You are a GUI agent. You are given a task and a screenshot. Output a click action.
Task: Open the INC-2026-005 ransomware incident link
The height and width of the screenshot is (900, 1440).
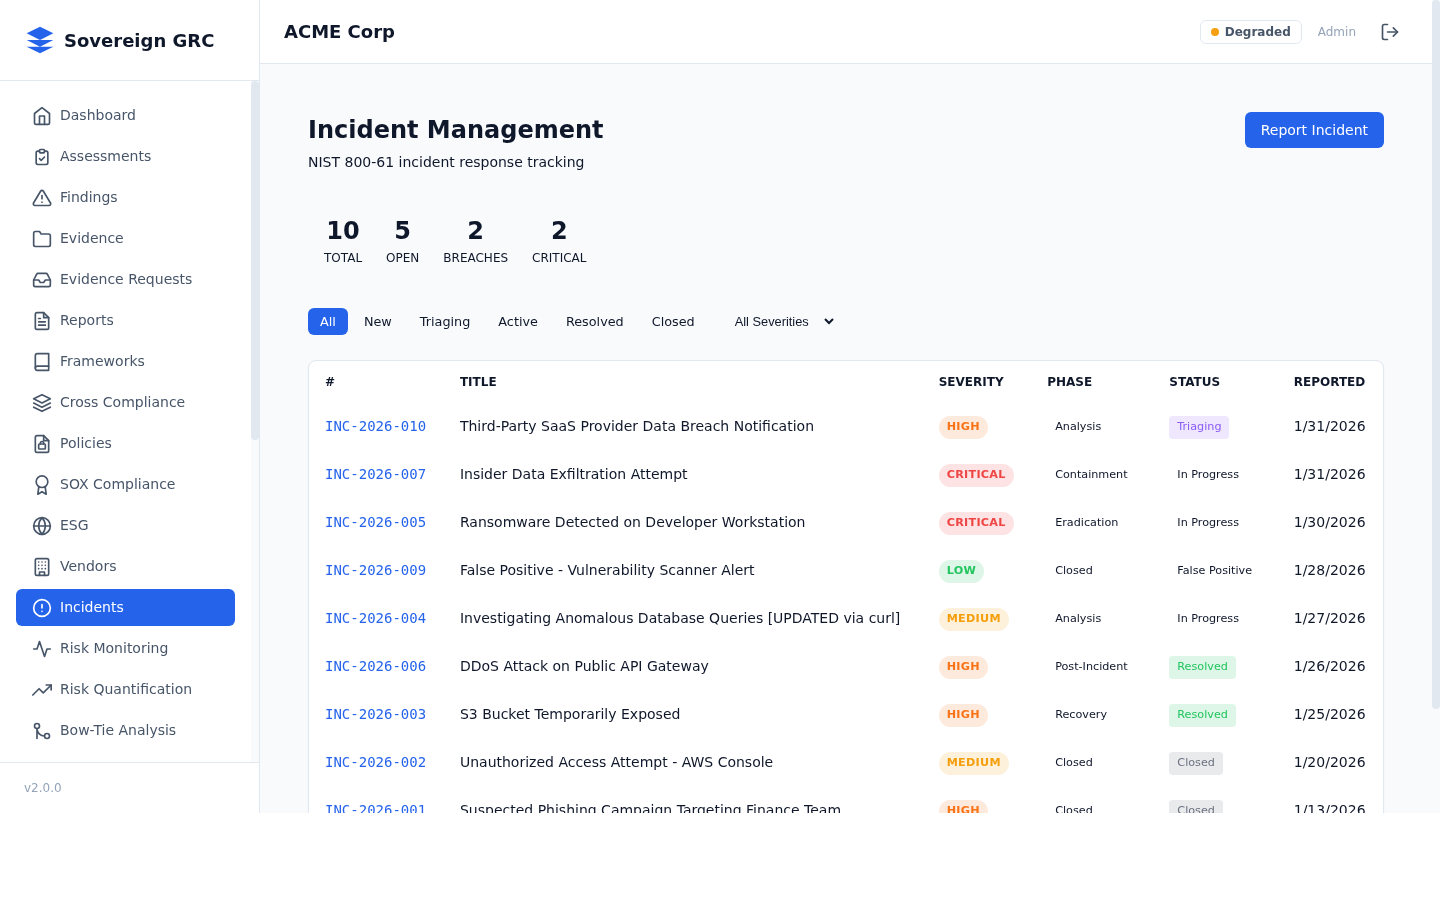coord(375,523)
